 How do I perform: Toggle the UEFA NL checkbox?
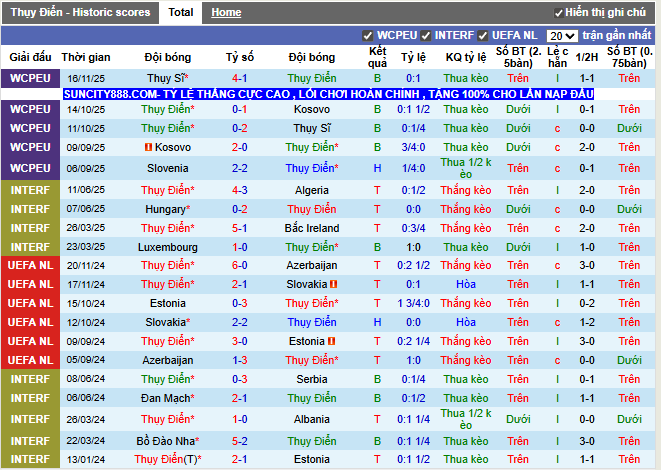click(x=483, y=36)
